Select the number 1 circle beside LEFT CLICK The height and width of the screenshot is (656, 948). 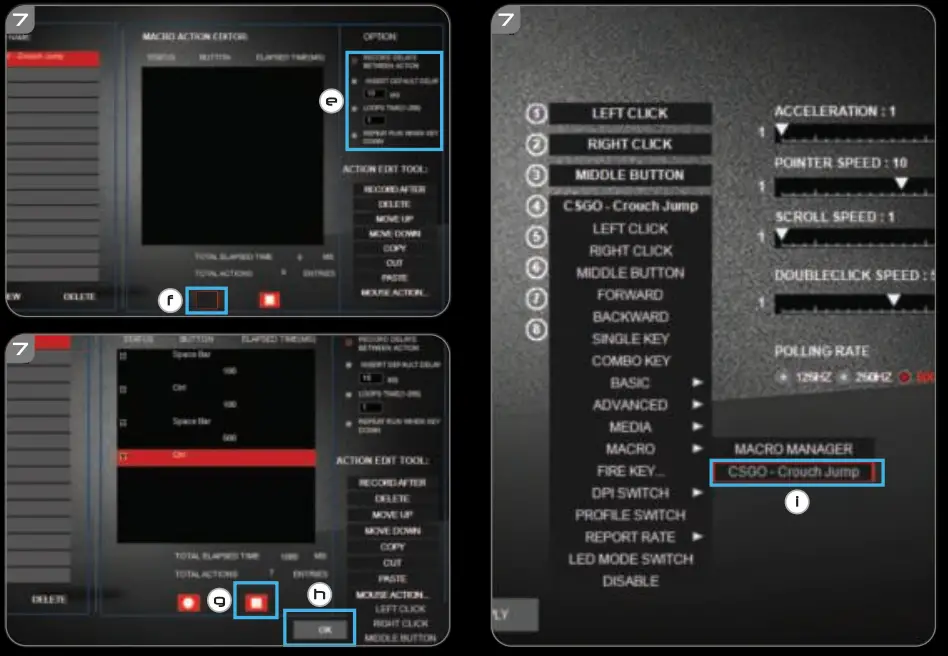pyautogui.click(x=536, y=113)
